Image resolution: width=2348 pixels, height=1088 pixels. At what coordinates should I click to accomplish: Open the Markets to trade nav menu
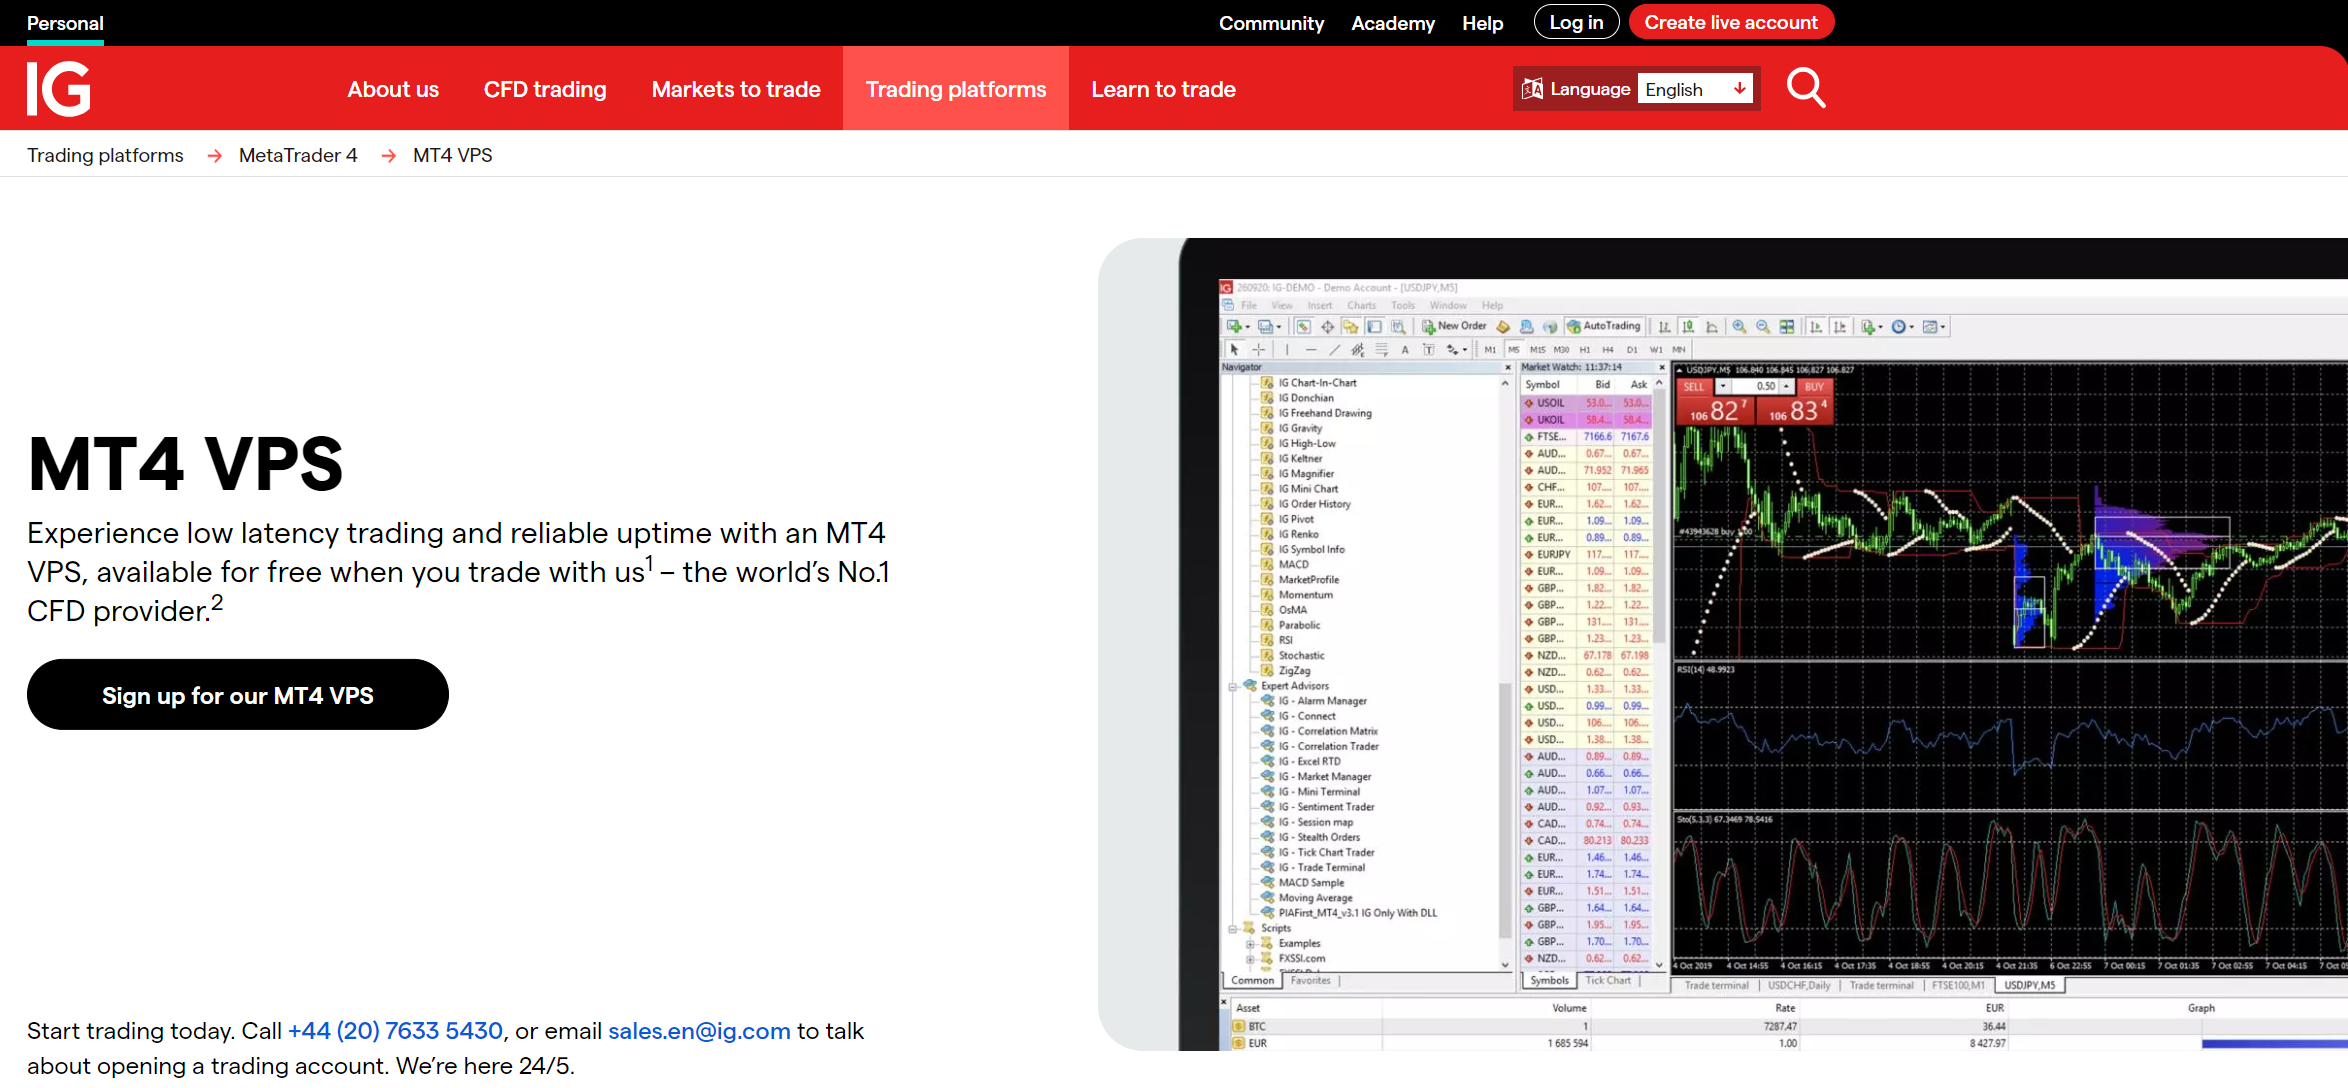click(736, 89)
